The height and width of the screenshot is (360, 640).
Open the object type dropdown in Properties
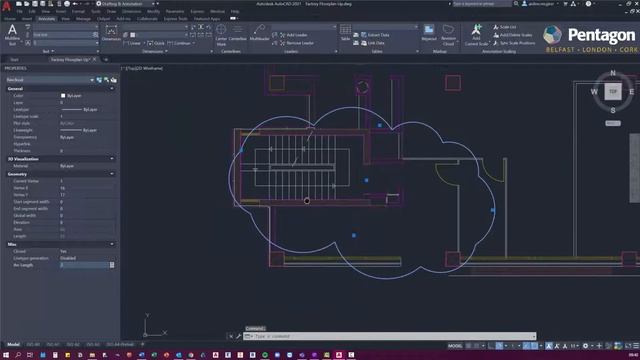click(x=50, y=80)
